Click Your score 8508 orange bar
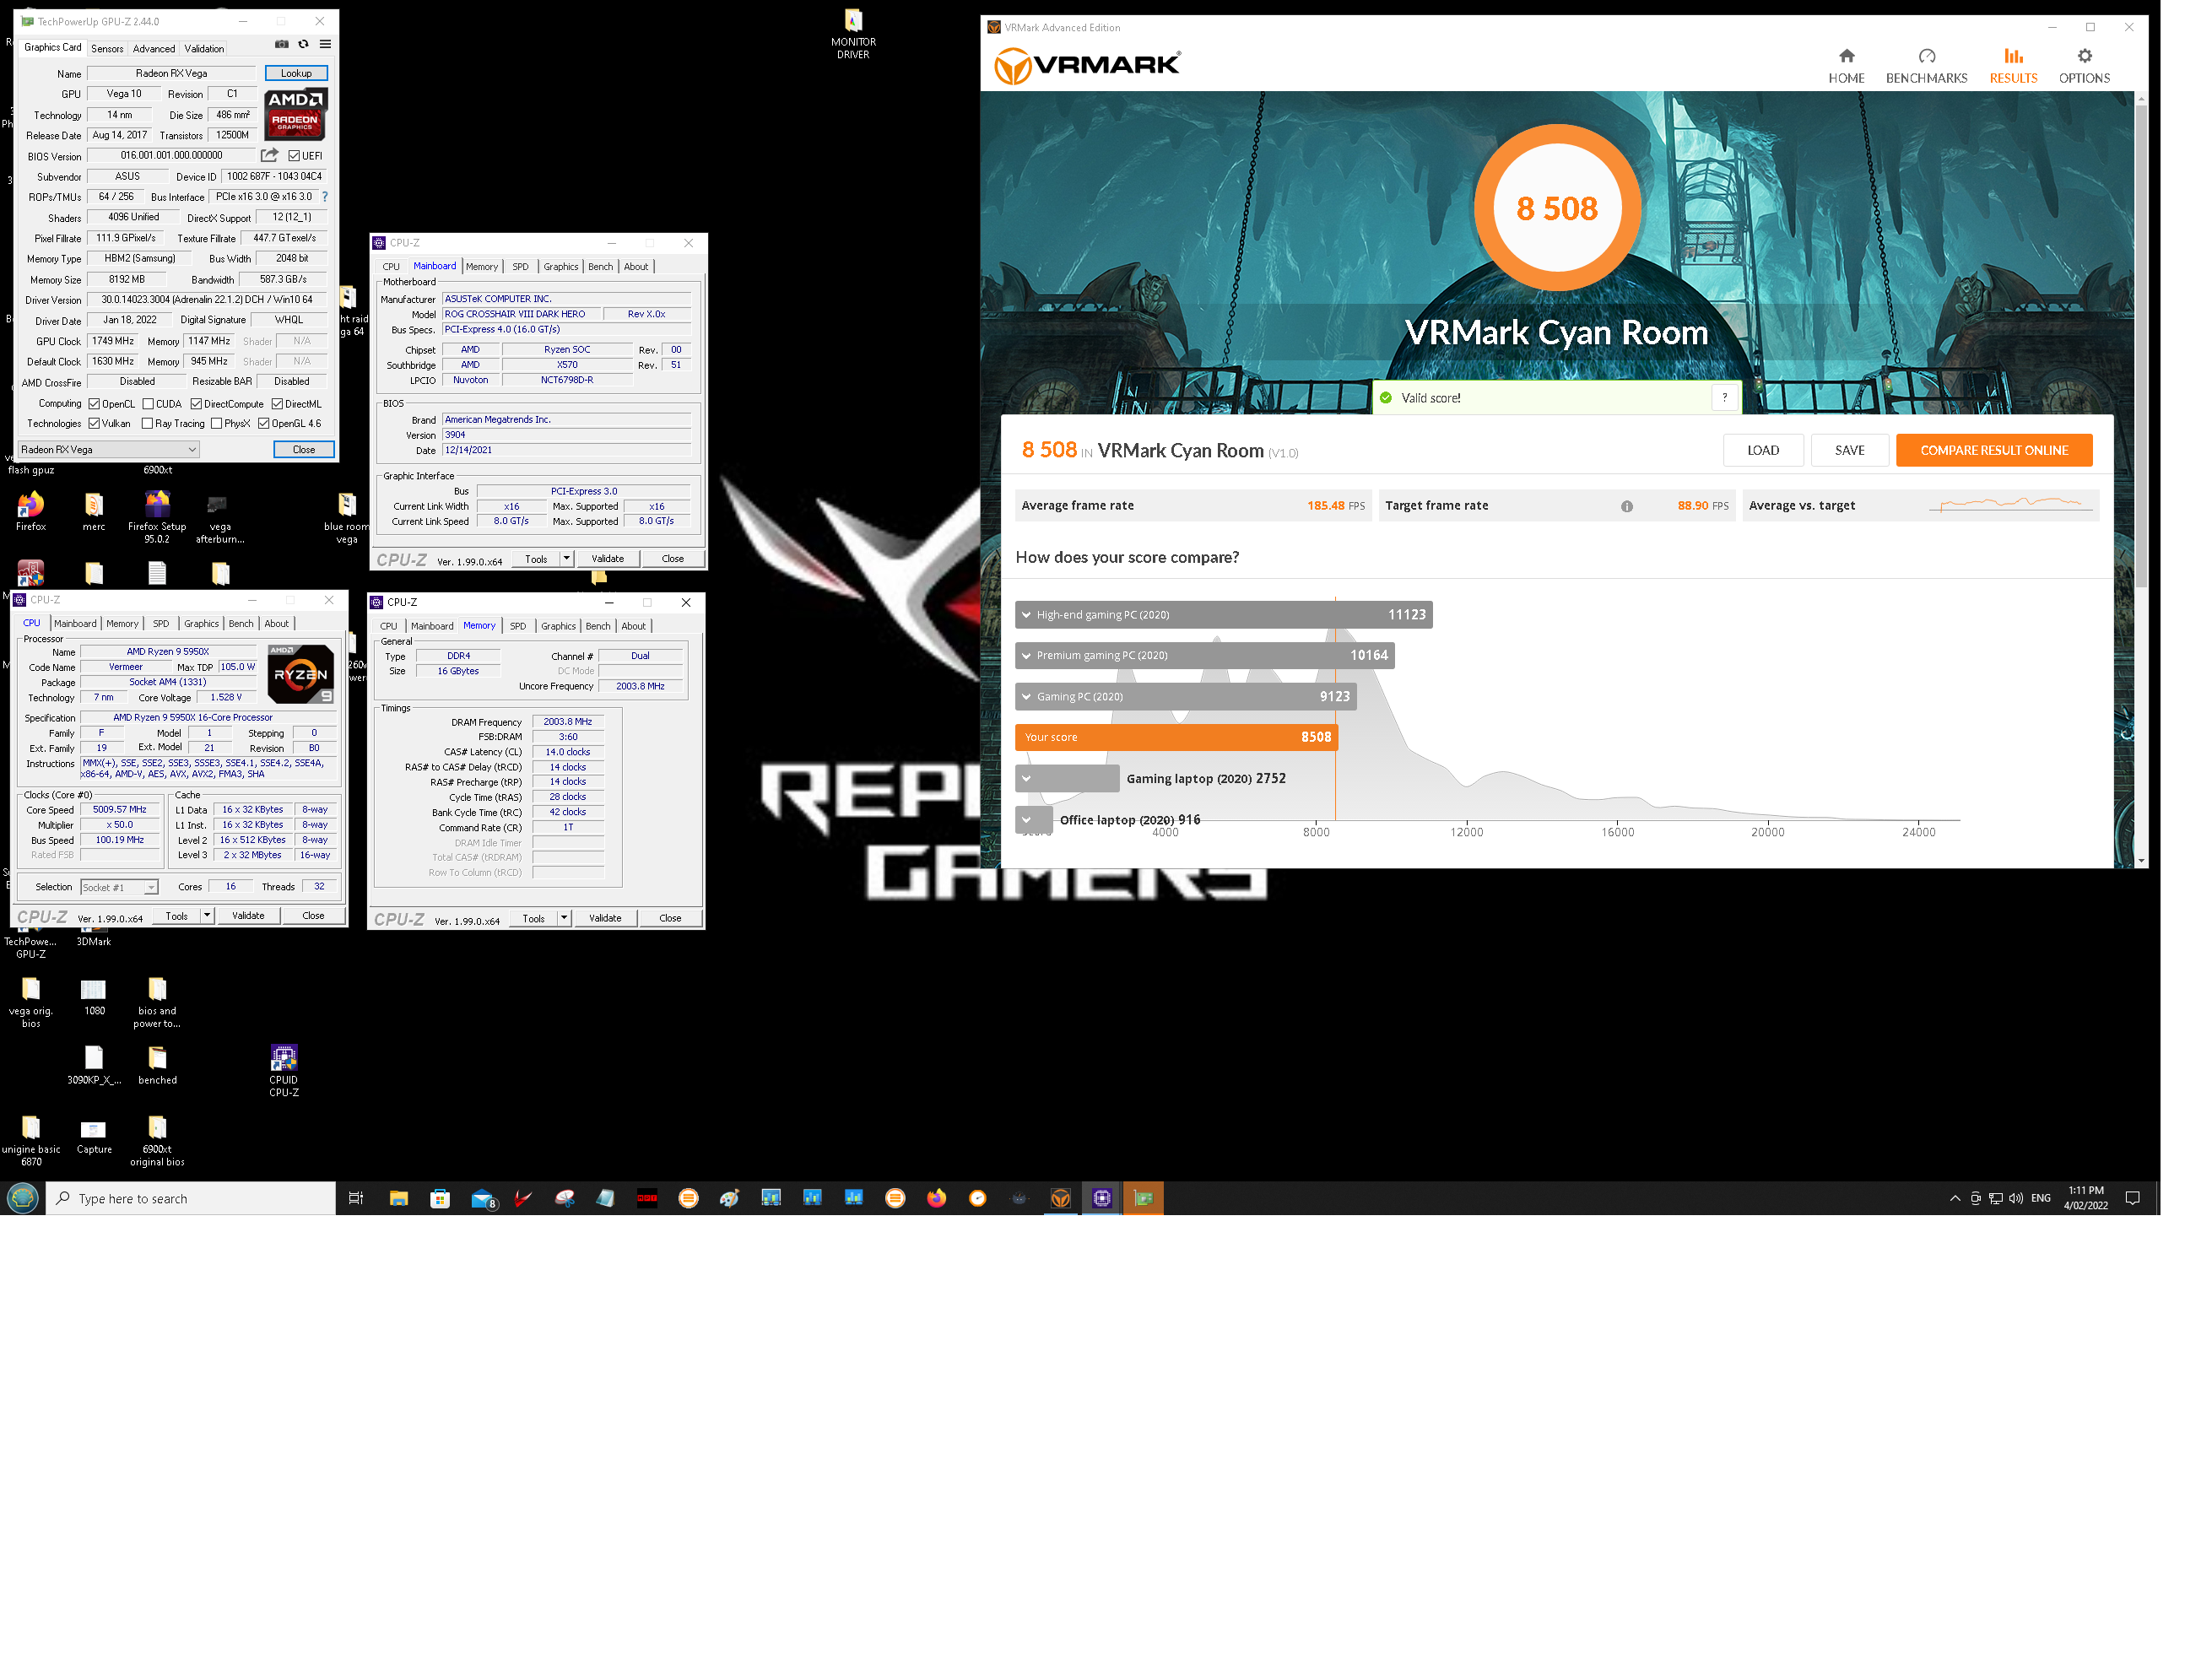2212x1659 pixels. [x=1176, y=737]
